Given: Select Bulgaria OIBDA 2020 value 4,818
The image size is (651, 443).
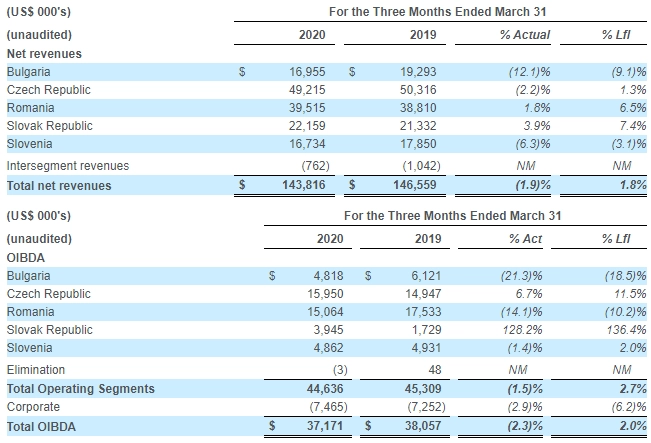Looking at the screenshot, I should click(x=326, y=275).
